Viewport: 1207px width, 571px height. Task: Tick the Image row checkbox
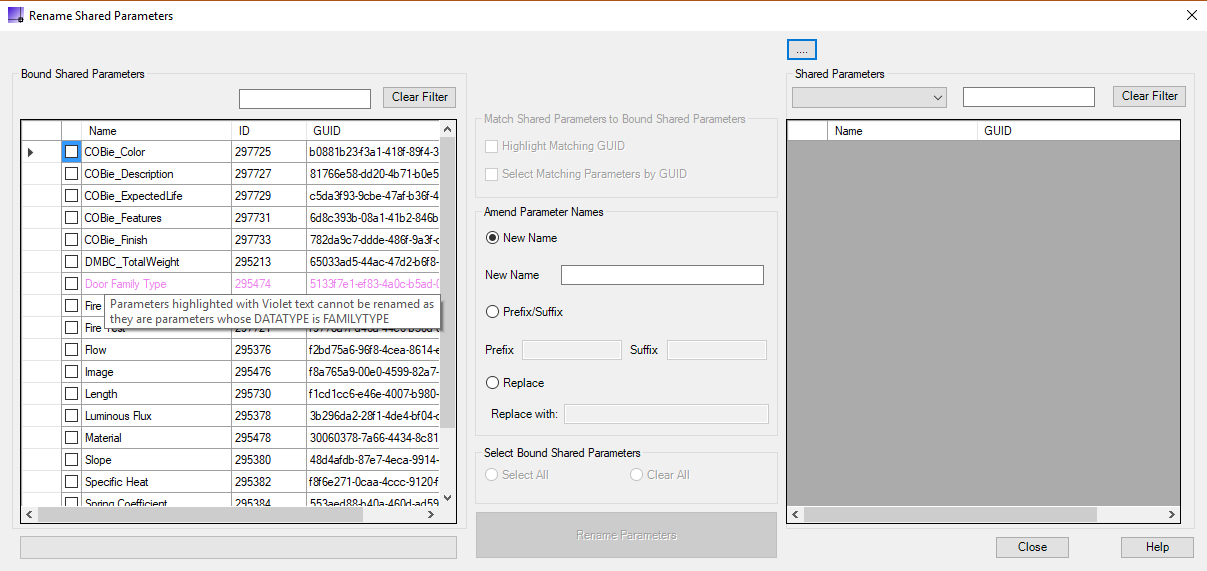pos(71,372)
